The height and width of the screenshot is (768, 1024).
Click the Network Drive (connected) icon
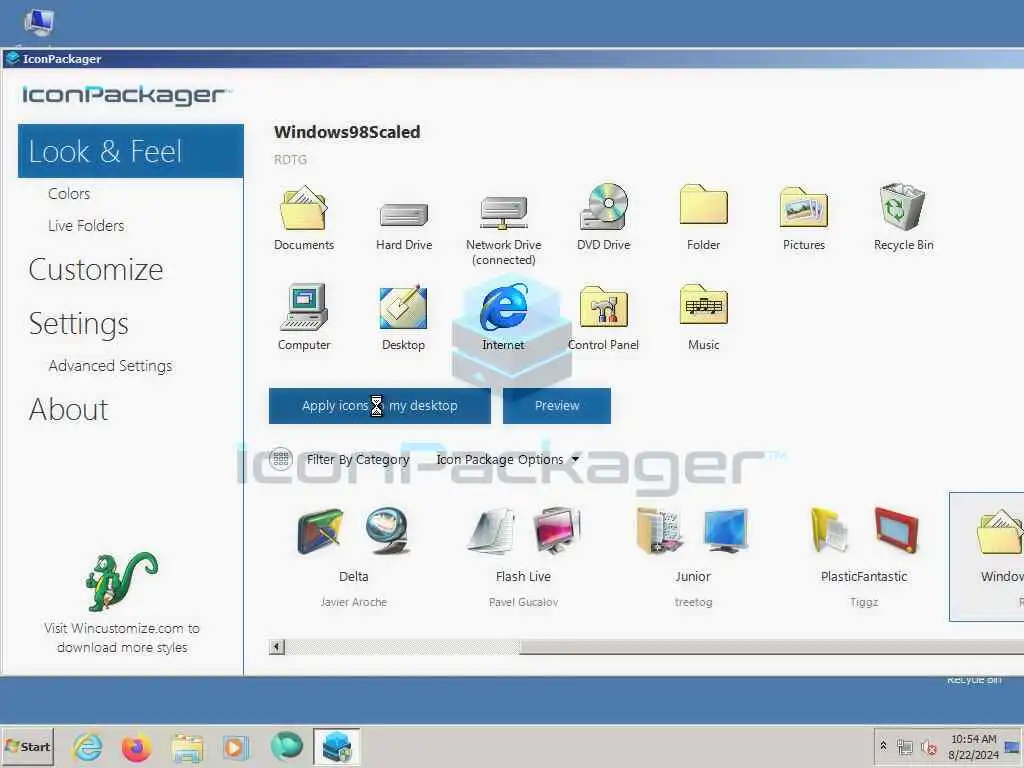504,213
